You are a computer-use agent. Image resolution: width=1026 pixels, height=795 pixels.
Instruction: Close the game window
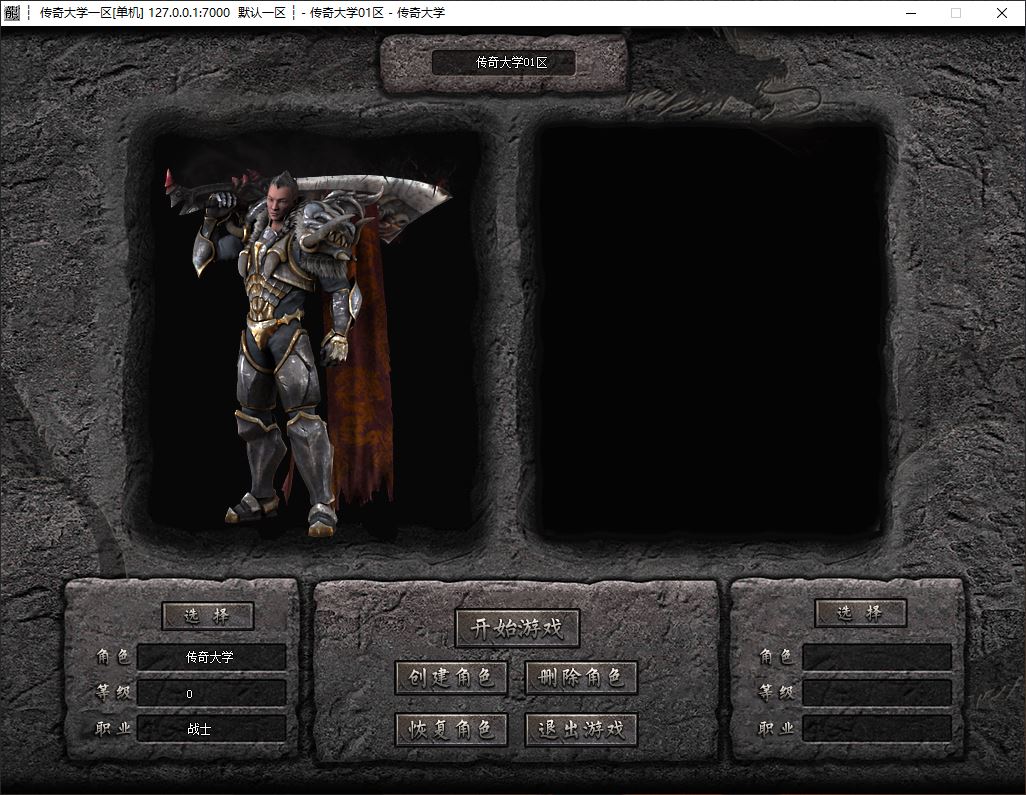pyautogui.click(x=1002, y=12)
